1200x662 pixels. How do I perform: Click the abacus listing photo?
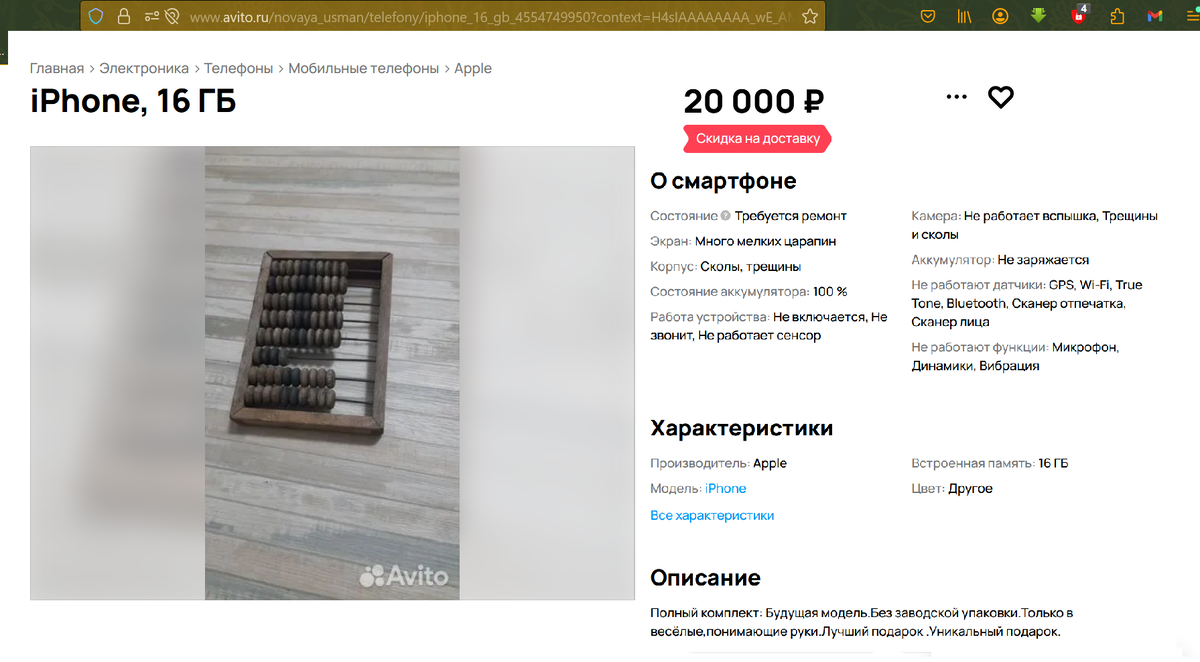[x=332, y=373]
